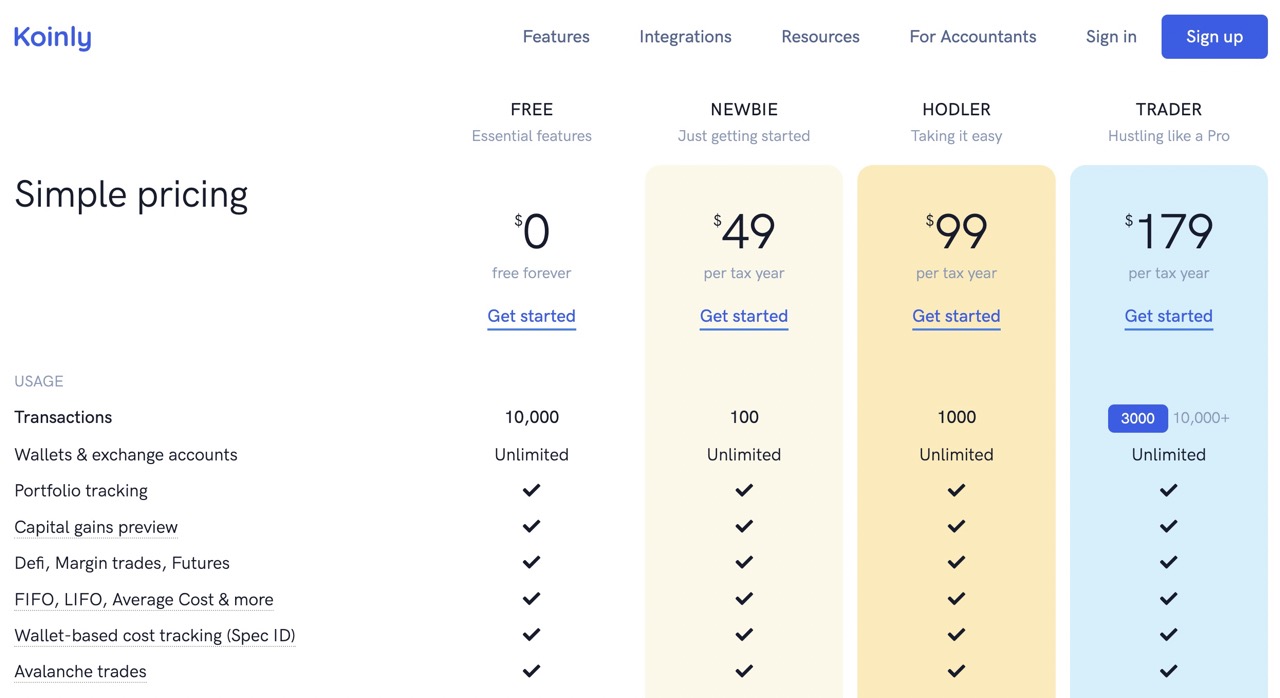The width and height of the screenshot is (1280, 698).
Task: Click the Defi checkmark in the TRADER column
Action: click(1168, 562)
